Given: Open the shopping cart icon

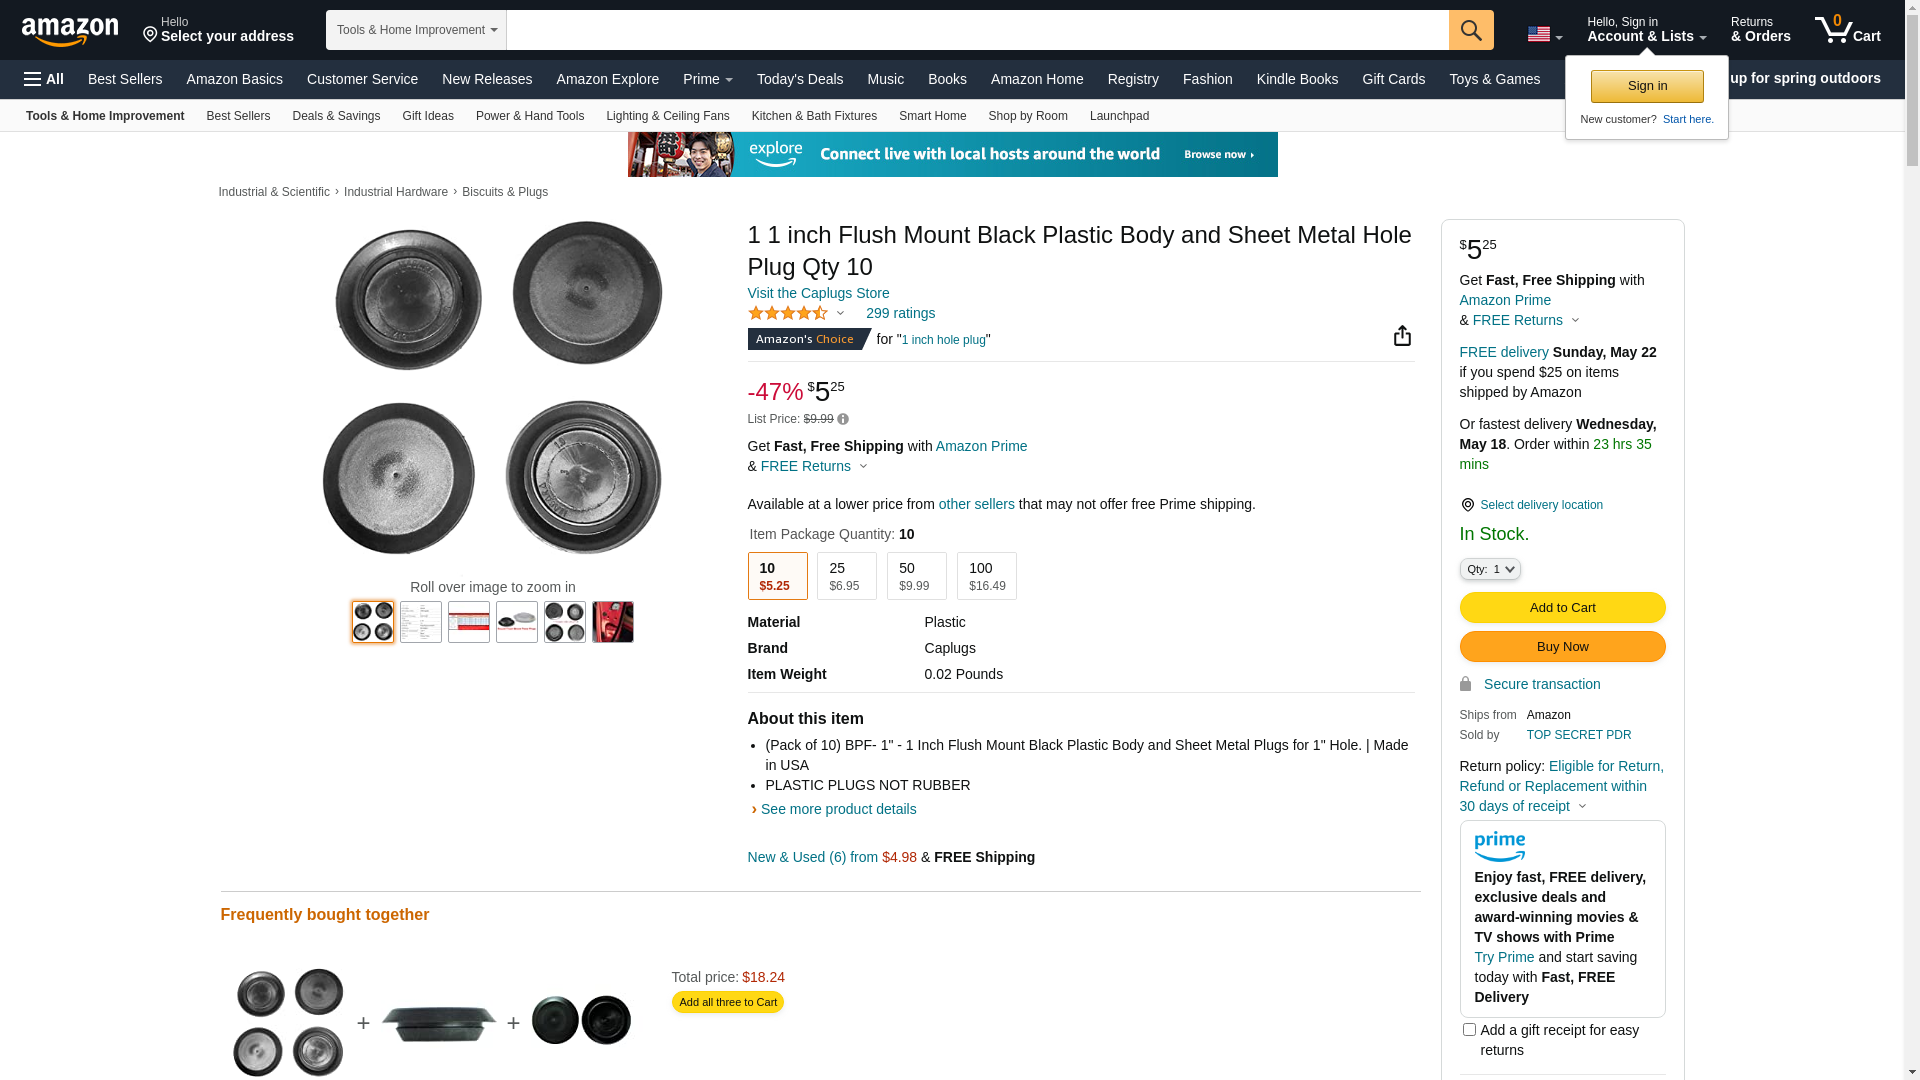Looking at the screenshot, I should click(1847, 30).
